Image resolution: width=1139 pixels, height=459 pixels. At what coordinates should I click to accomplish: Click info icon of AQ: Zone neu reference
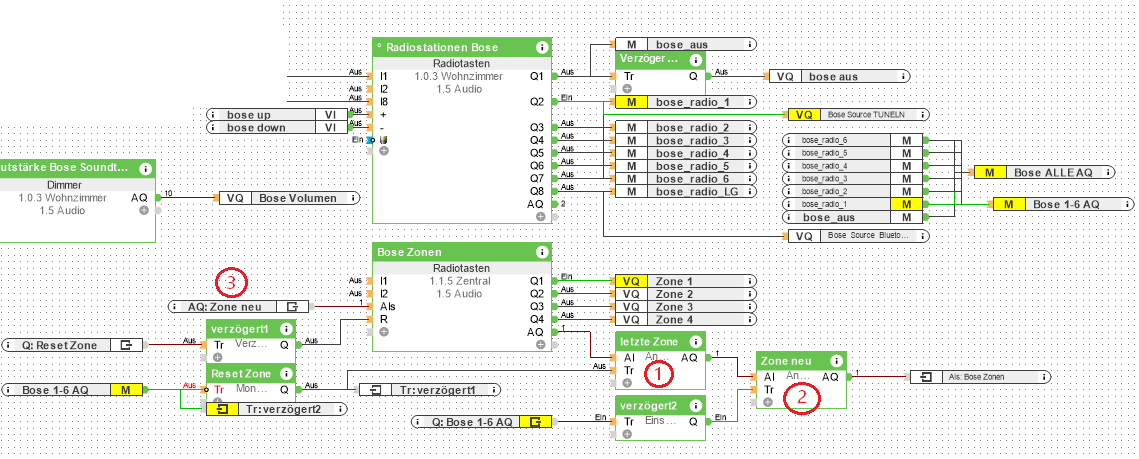[175, 306]
